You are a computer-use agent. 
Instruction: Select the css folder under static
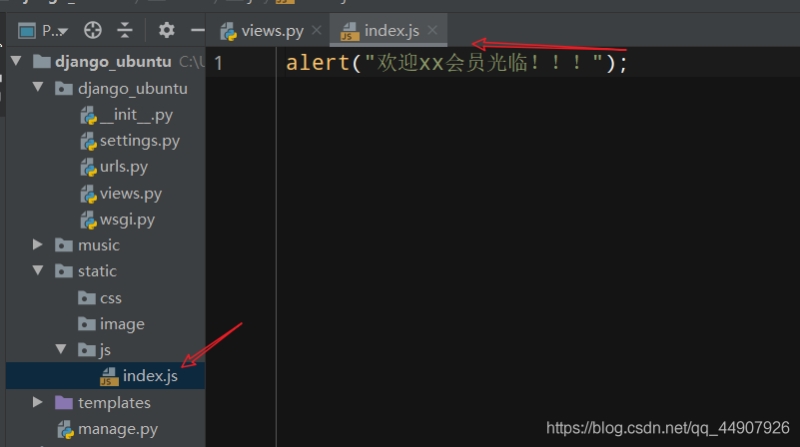tap(110, 298)
